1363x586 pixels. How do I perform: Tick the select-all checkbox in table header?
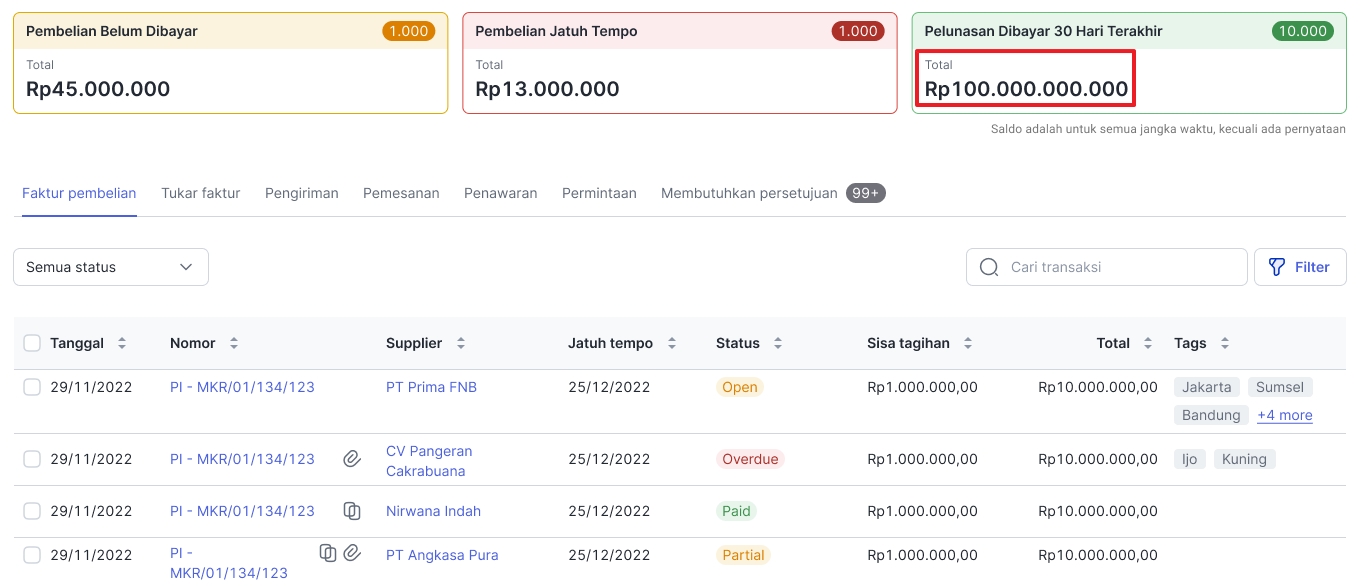pyautogui.click(x=32, y=343)
